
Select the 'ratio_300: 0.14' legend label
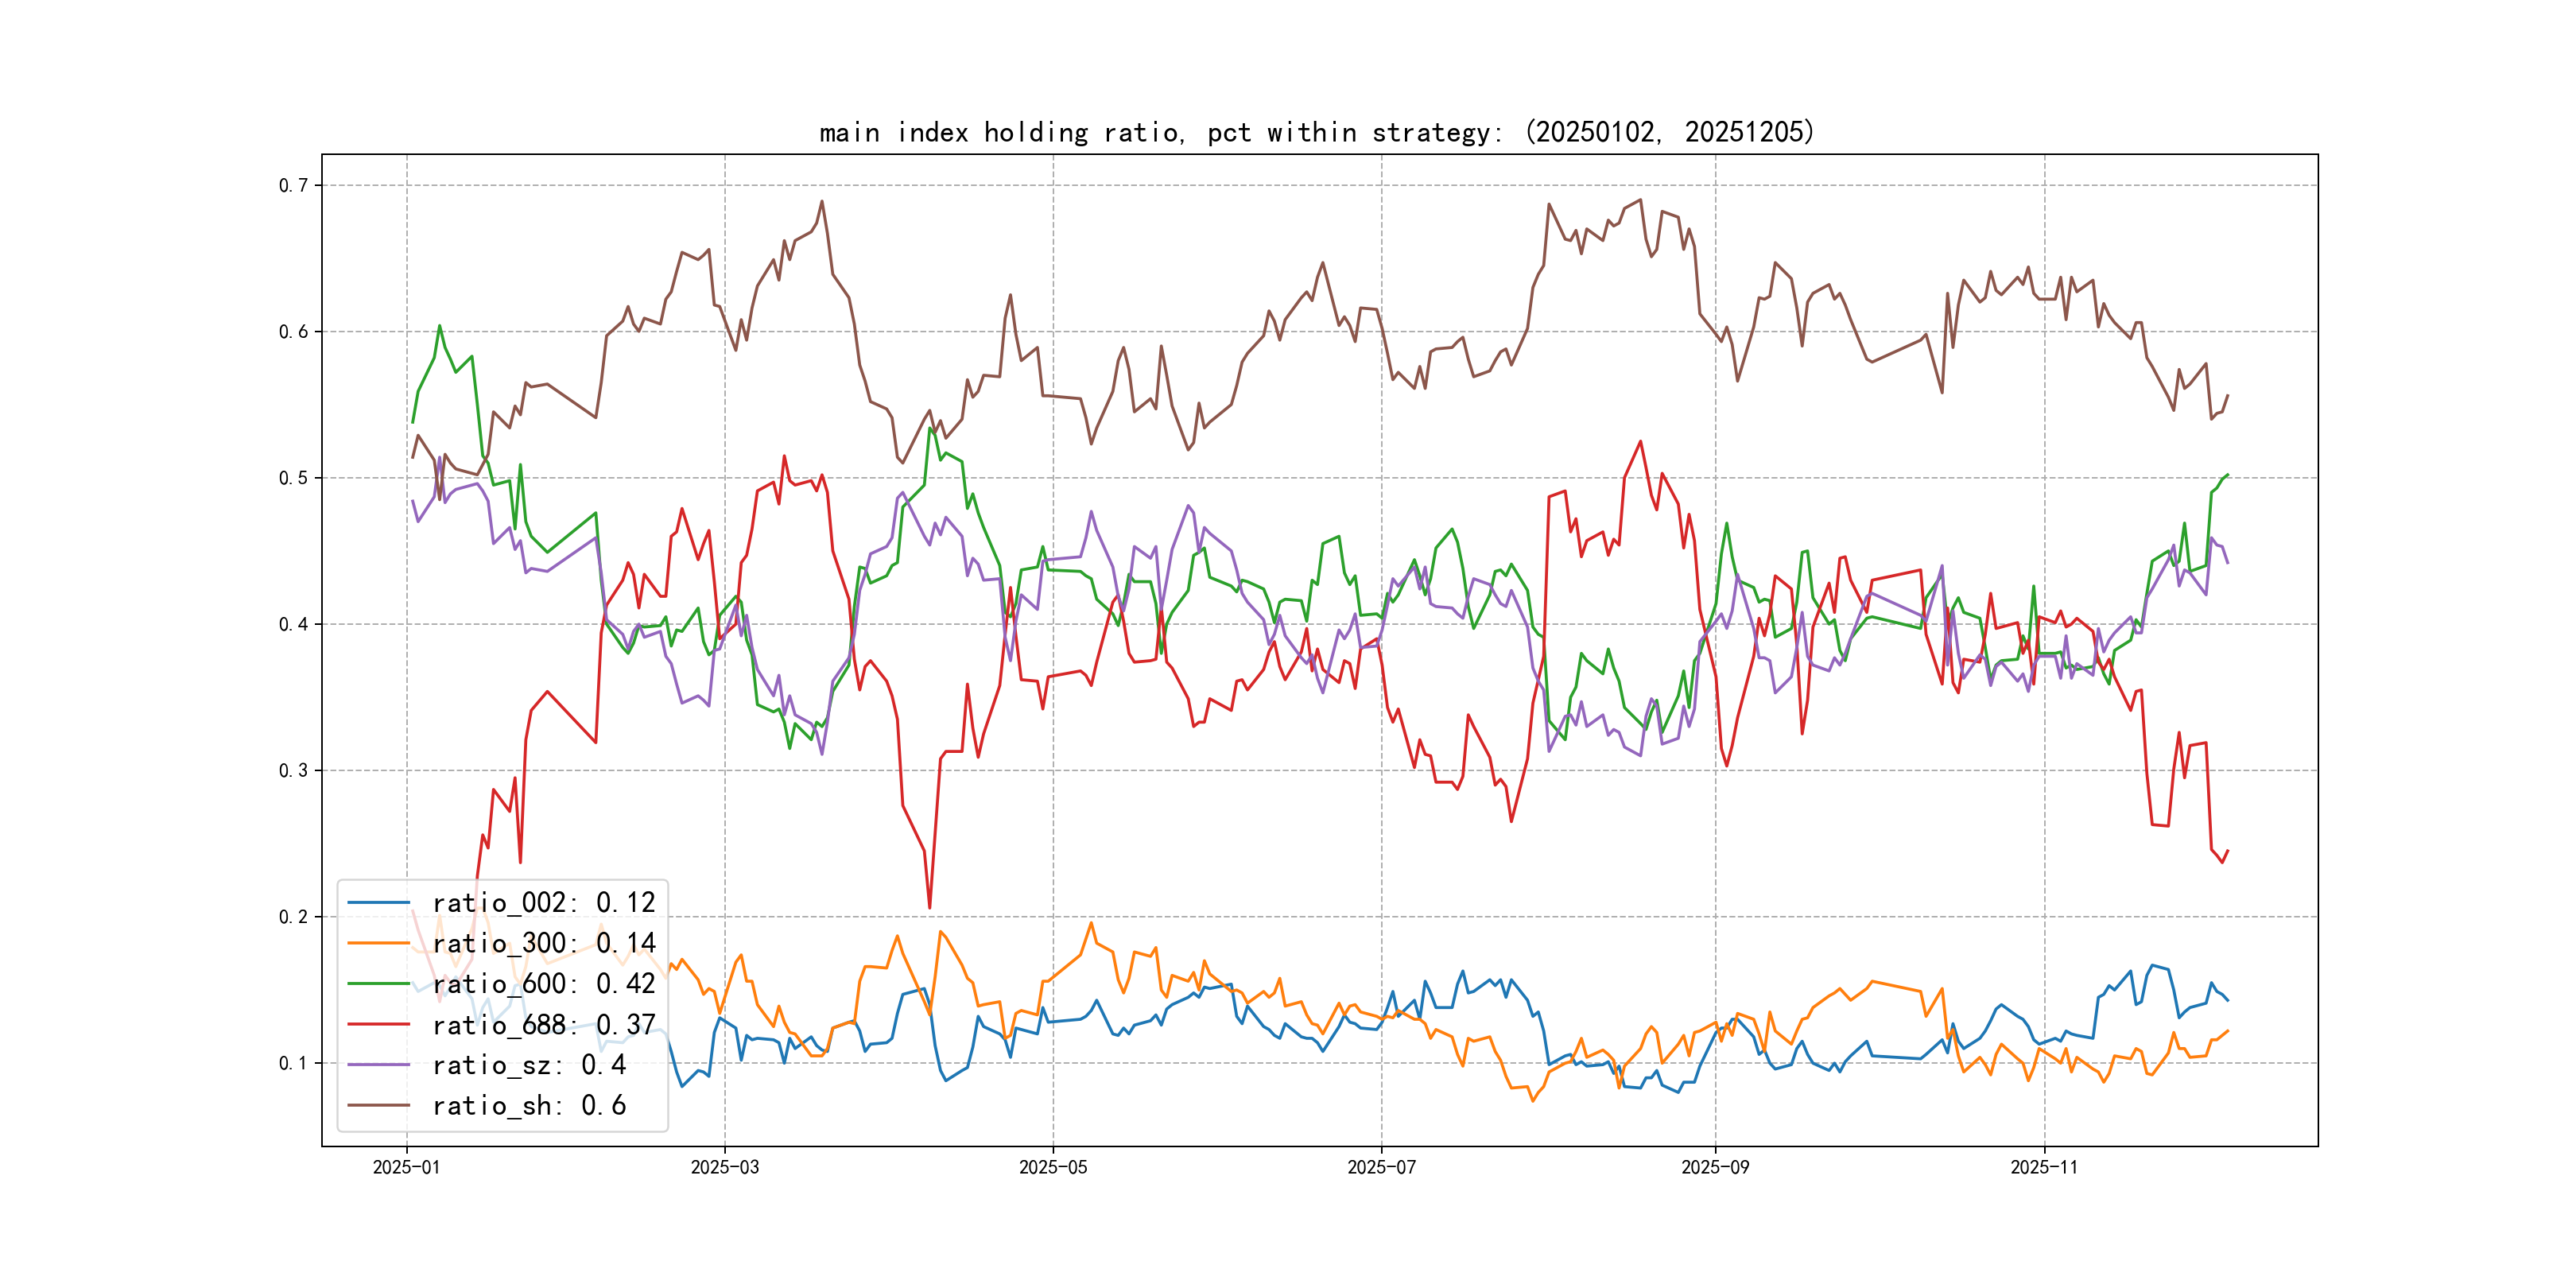[x=543, y=943]
